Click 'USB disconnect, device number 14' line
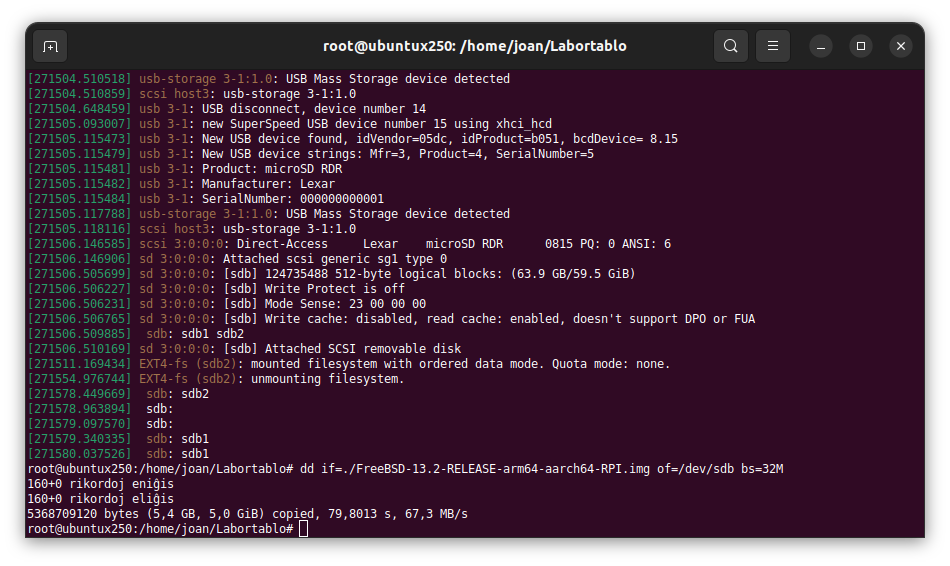 click(x=227, y=108)
